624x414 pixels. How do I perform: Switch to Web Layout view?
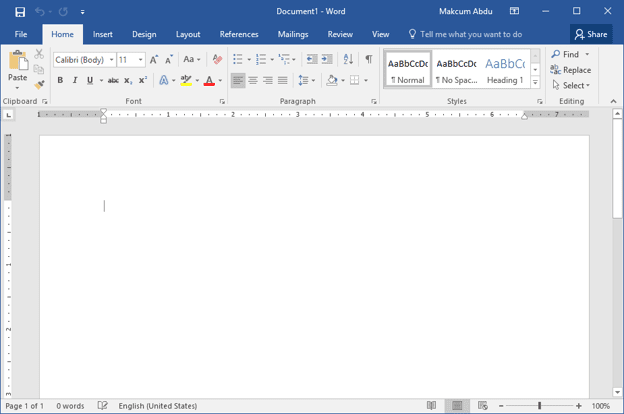pos(482,406)
